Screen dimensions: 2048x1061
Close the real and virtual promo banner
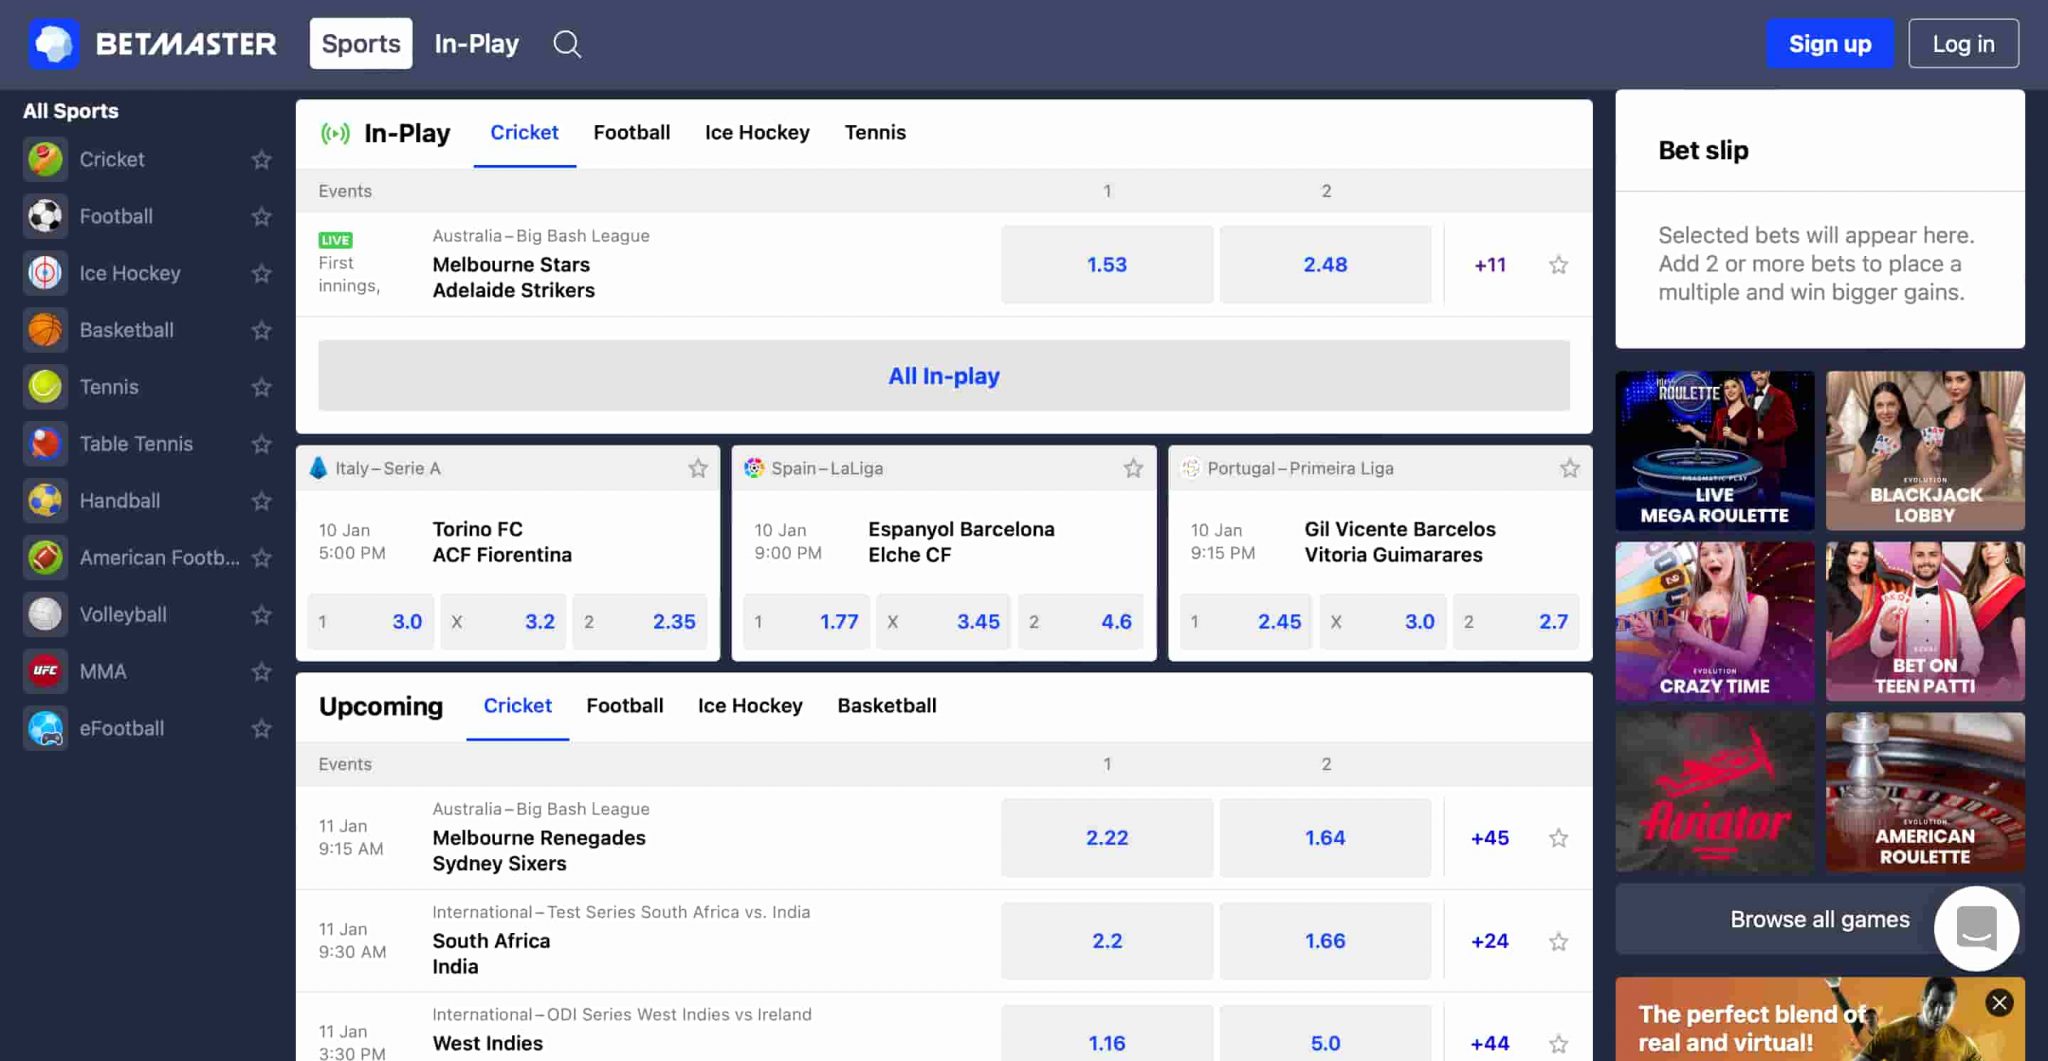[x=1999, y=1003]
